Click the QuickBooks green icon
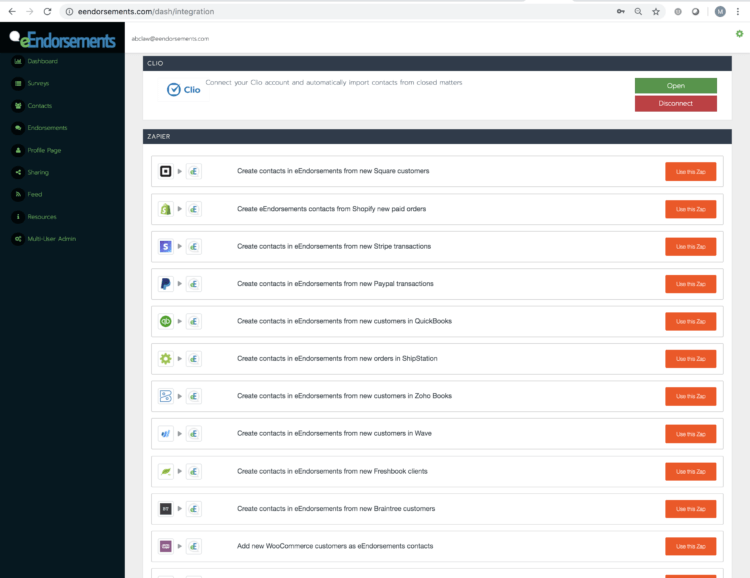Image resolution: width=750 pixels, height=578 pixels. pos(165,322)
